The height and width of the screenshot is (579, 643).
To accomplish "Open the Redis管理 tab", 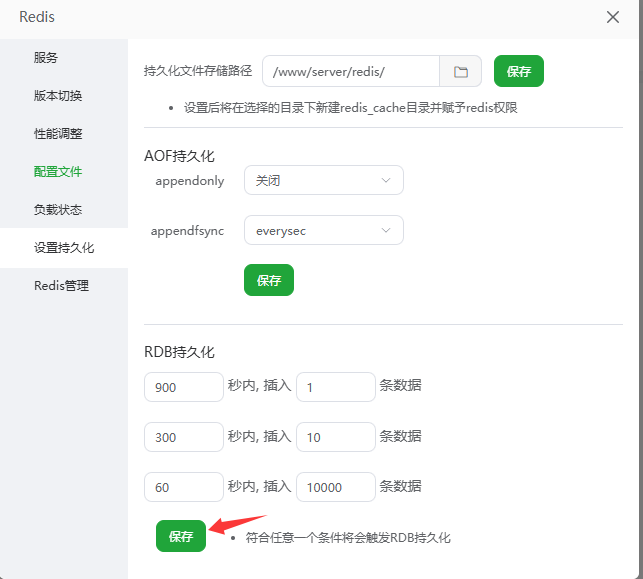I will click(x=61, y=285).
